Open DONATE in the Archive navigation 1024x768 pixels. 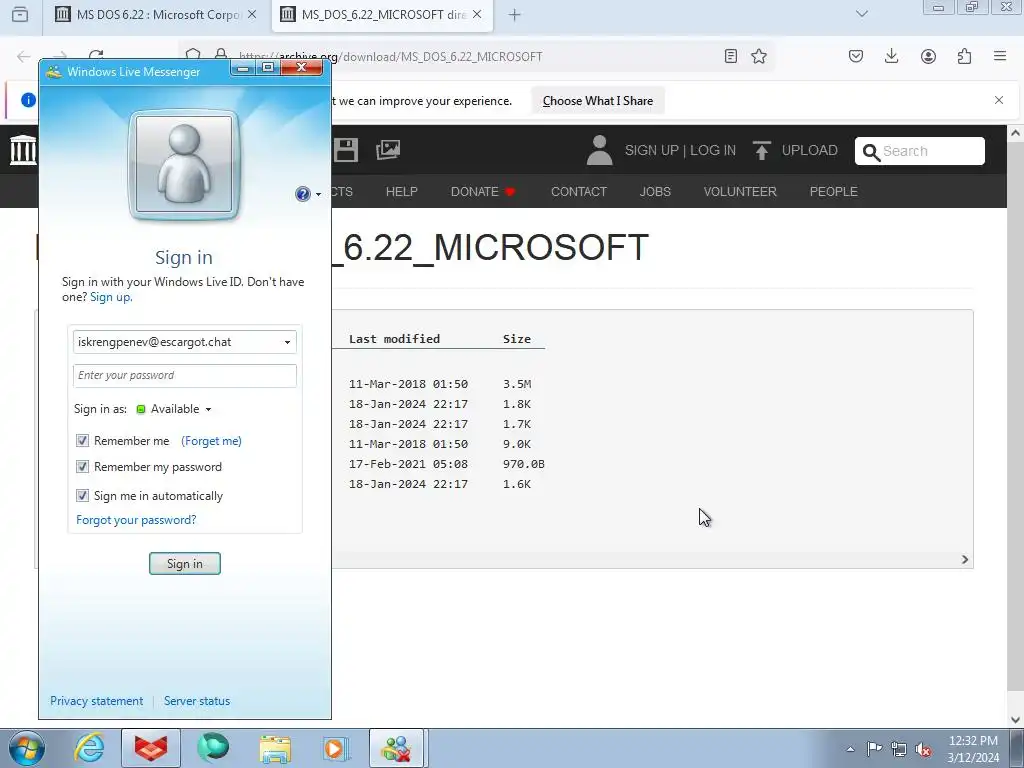click(x=483, y=191)
